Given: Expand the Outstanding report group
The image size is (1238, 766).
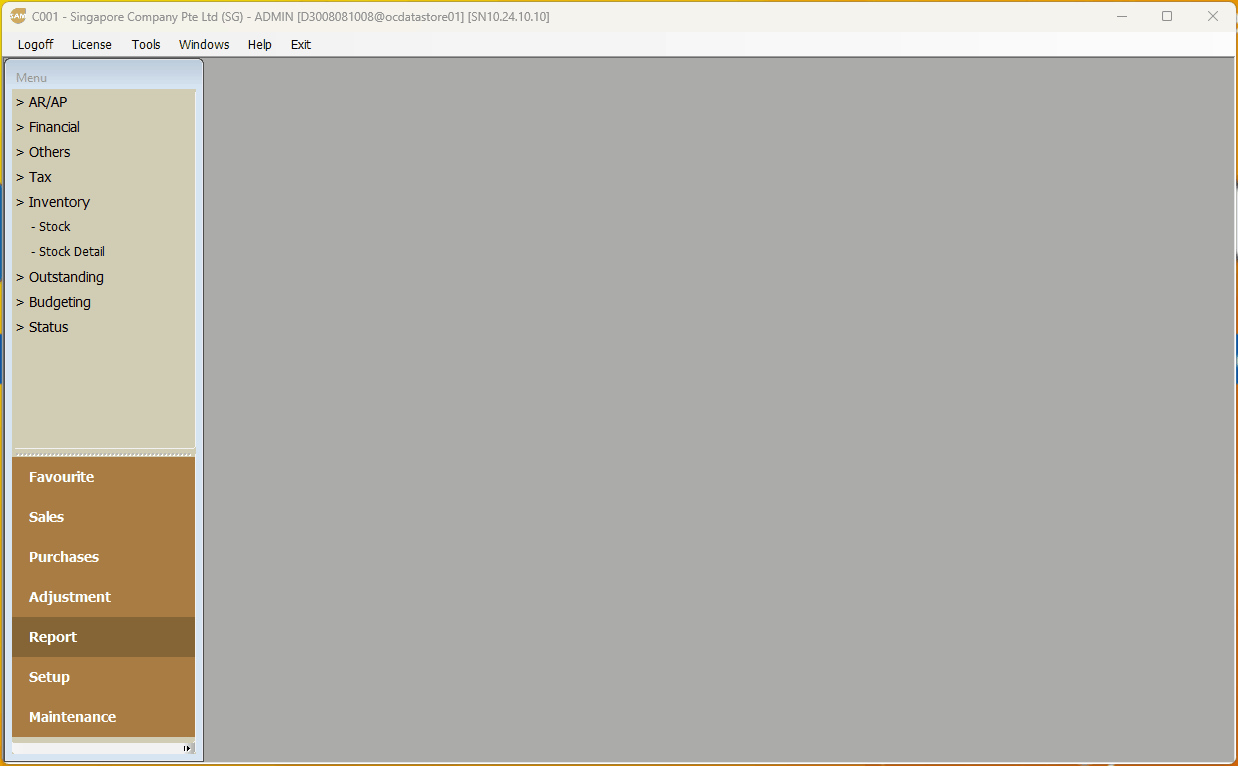Looking at the screenshot, I should (60, 277).
